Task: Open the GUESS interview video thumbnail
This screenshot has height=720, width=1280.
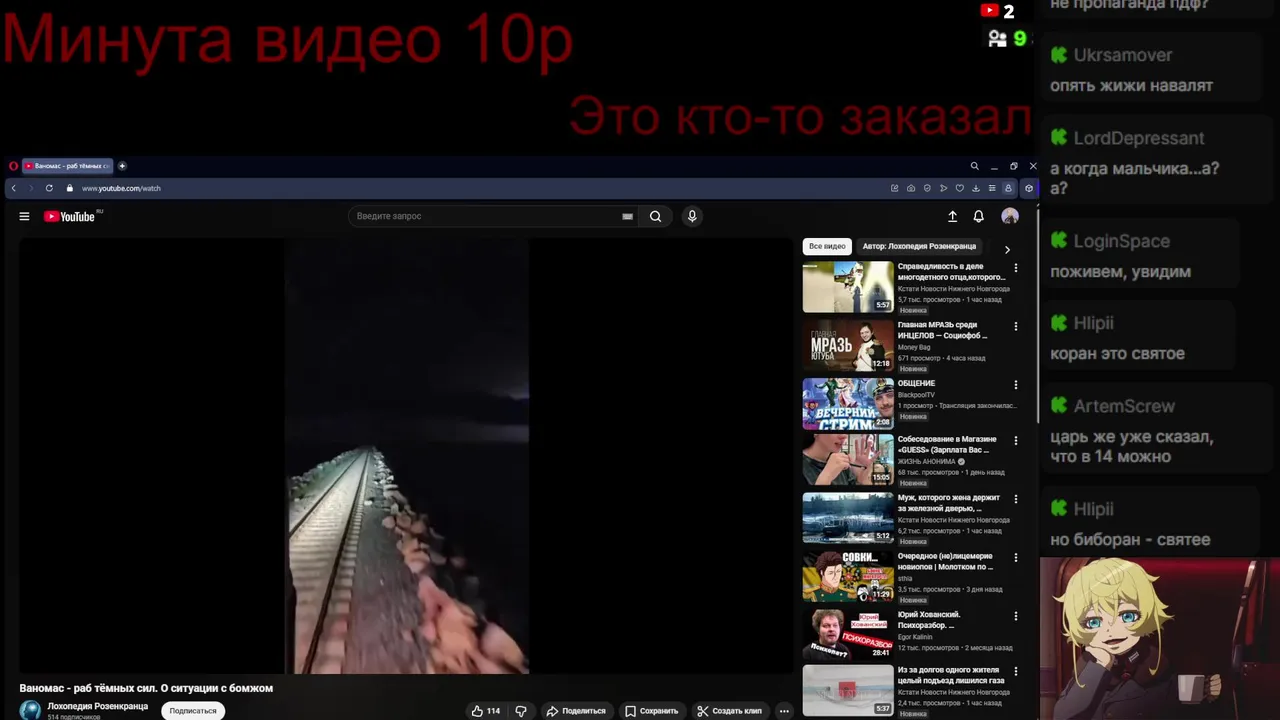Action: point(848,459)
